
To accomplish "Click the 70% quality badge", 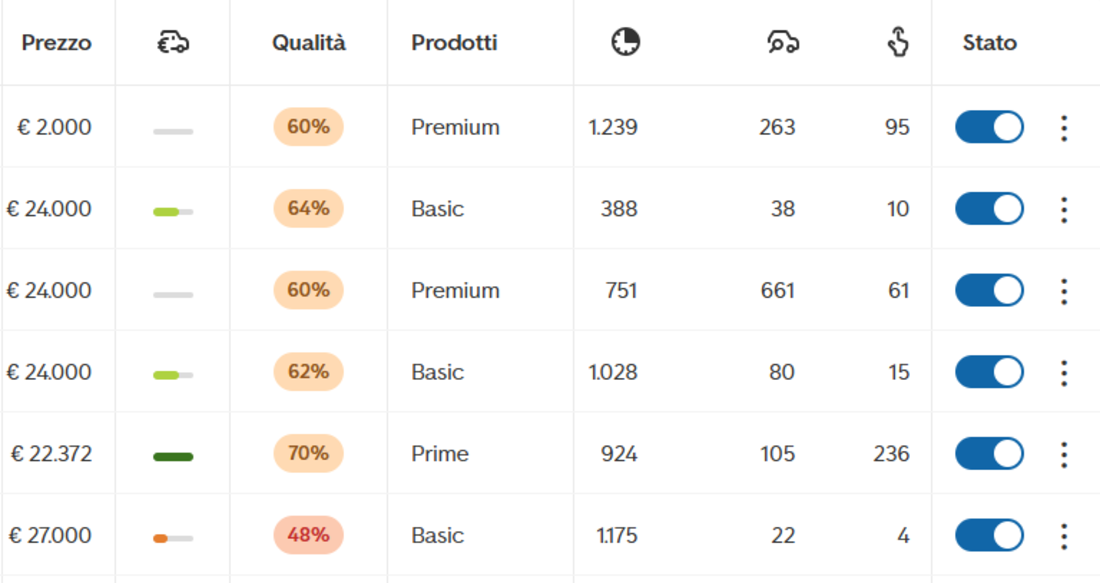I will pos(308,453).
